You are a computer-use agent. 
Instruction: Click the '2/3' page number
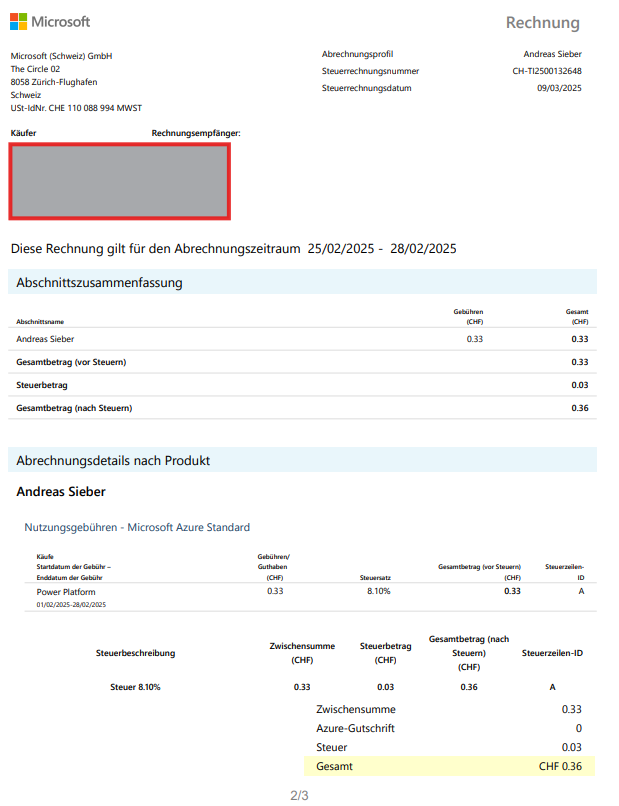click(x=299, y=796)
